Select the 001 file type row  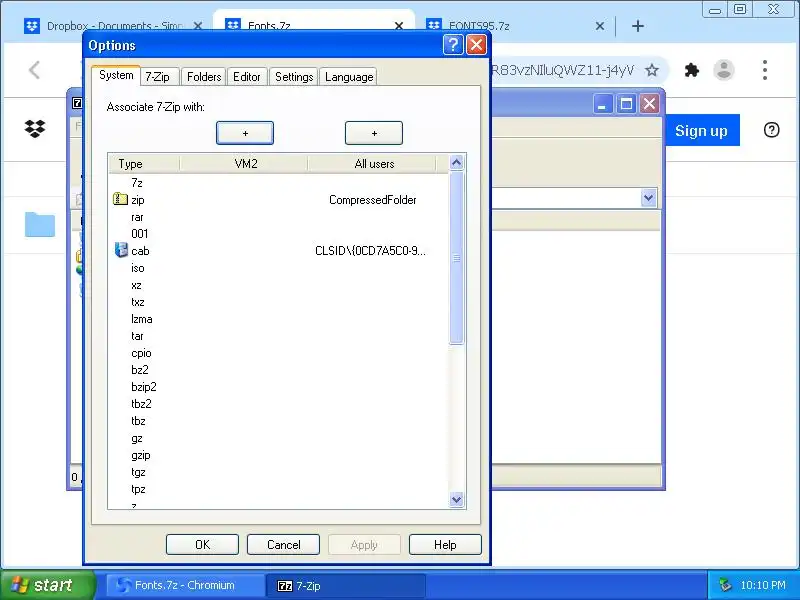pyautogui.click(x=279, y=234)
